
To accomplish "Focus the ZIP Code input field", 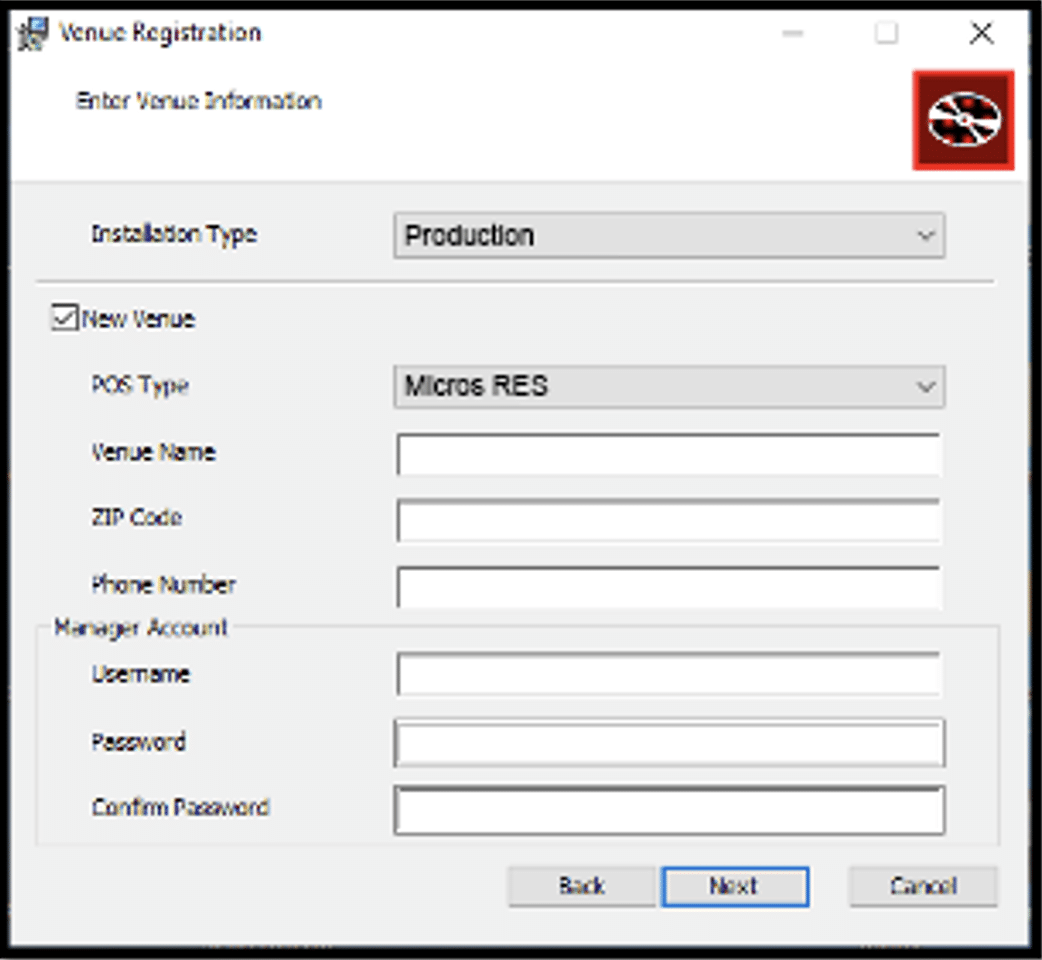I will click(669, 520).
